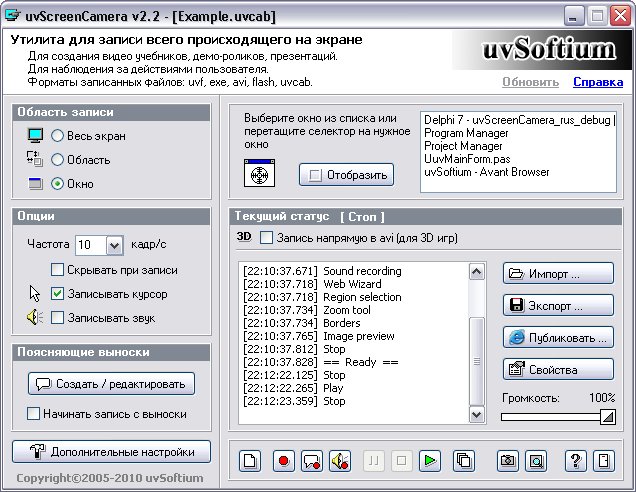Click the window selector crosshair icon

coord(260,174)
